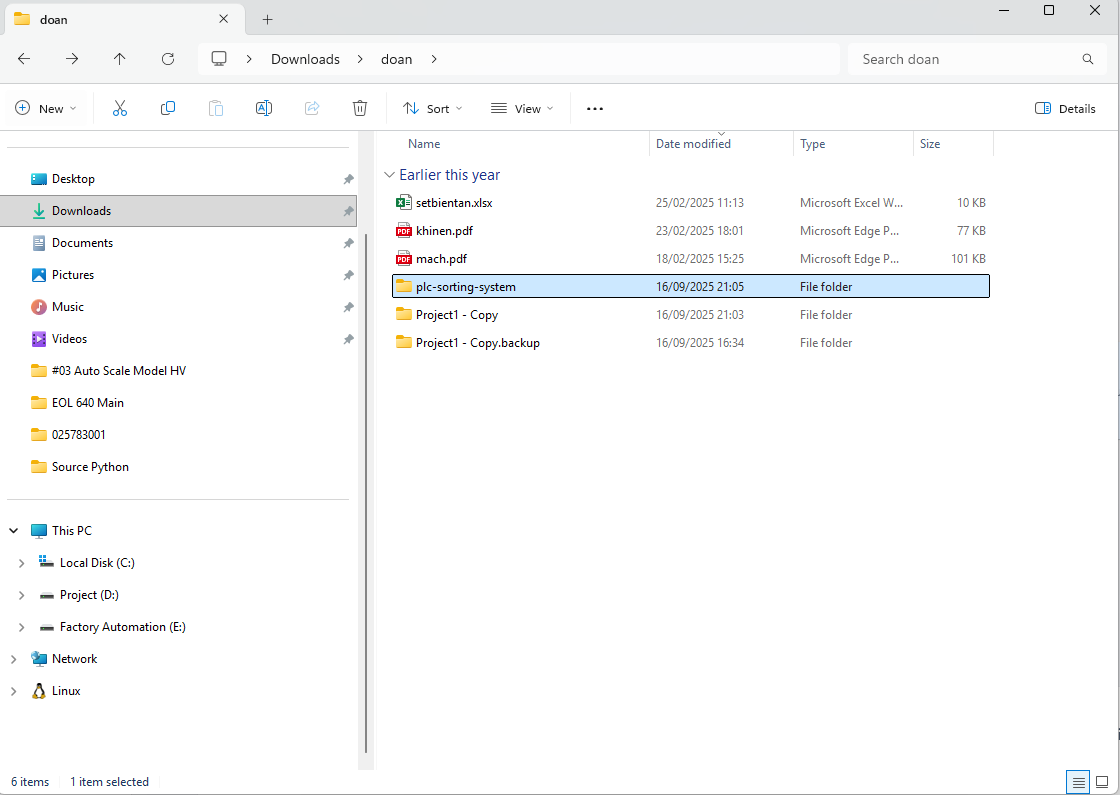The image size is (1120, 795).
Task: Open the Sort dropdown
Action: (433, 108)
